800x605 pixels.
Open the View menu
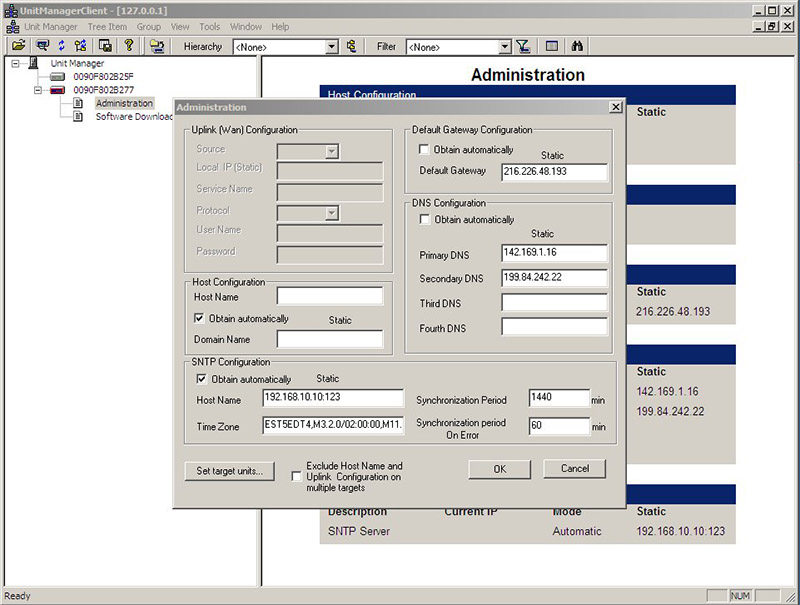coord(180,27)
